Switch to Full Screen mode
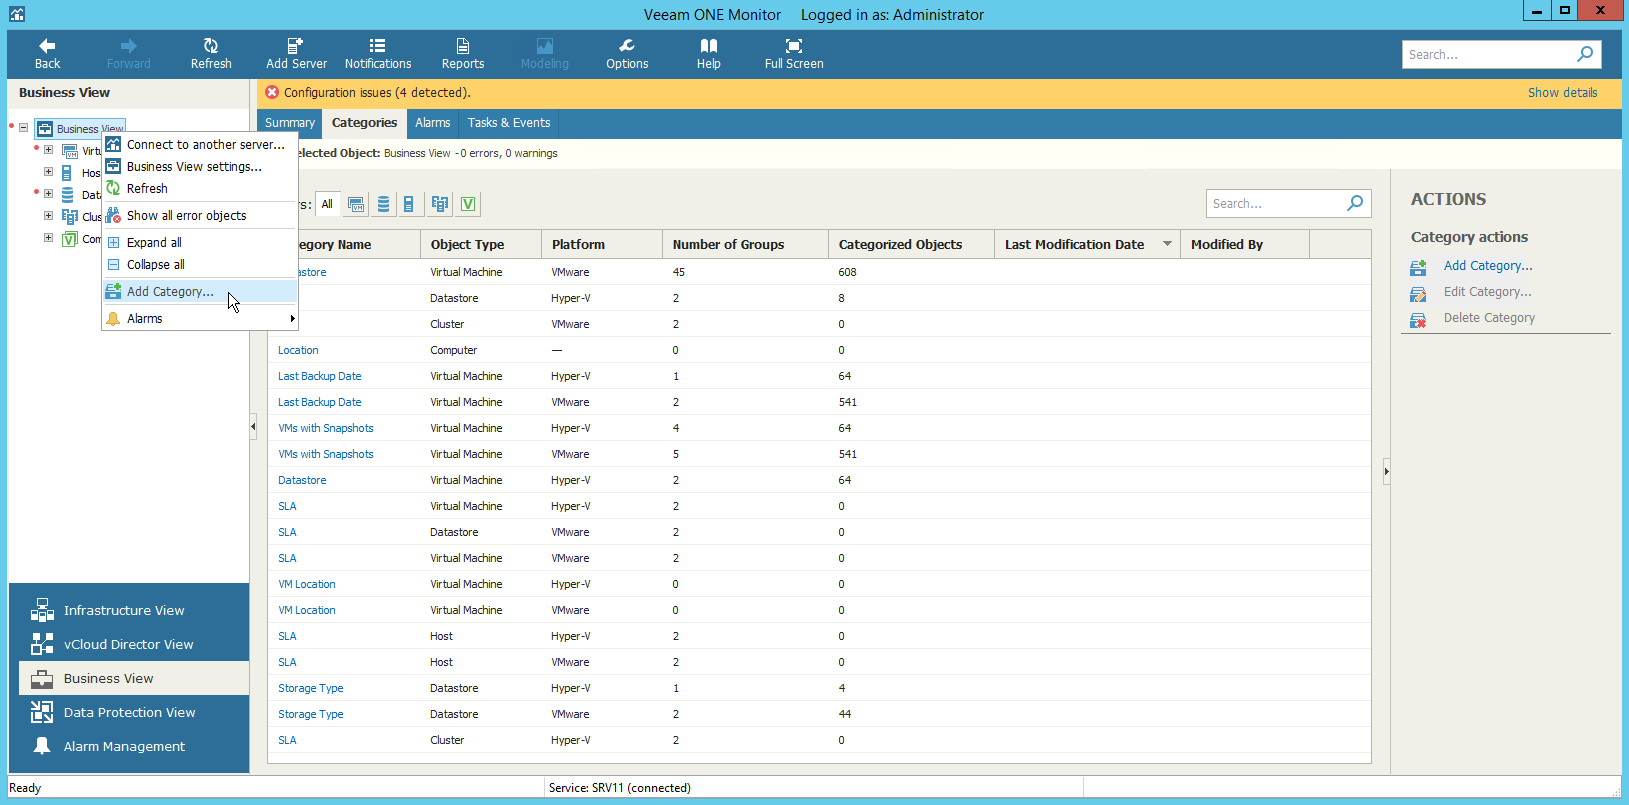Screen dimensions: 1629x805 point(794,54)
